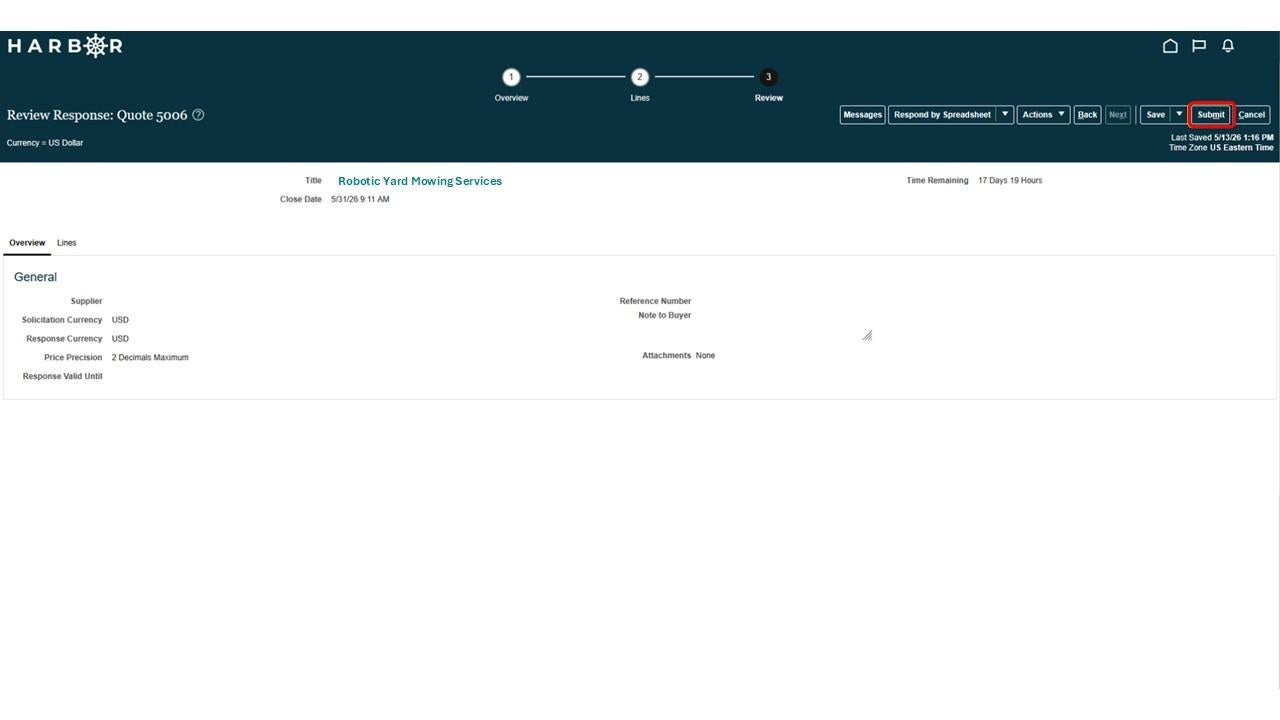Viewport: 1280px width, 720px height.
Task: Click the Reference Number label
Action: point(655,301)
